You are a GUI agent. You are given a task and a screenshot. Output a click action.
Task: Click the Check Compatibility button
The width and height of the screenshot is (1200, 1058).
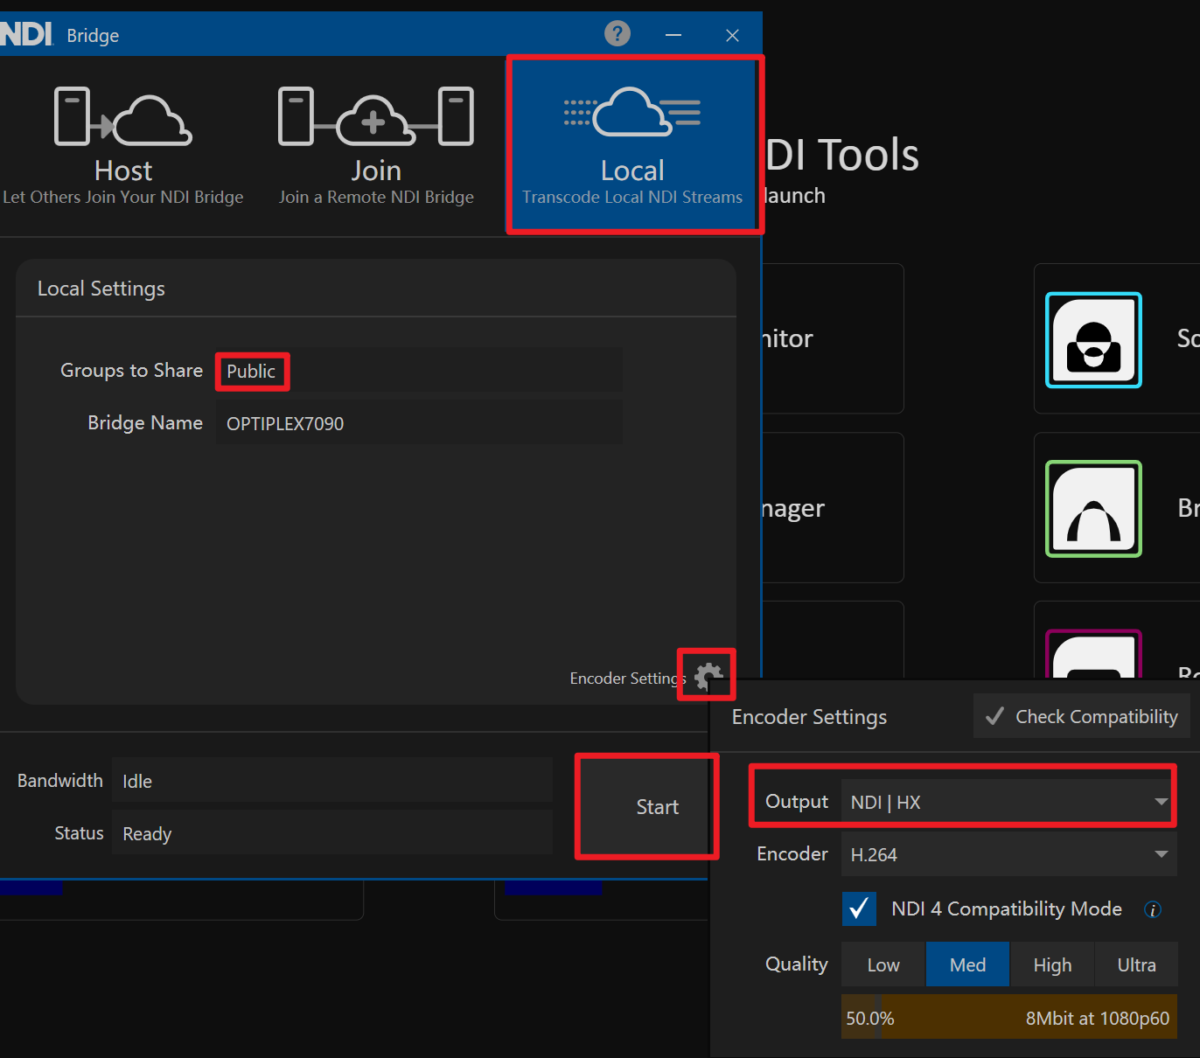pyautogui.click(x=1081, y=716)
